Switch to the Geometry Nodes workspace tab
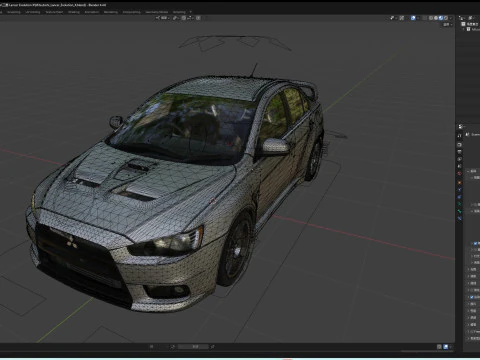480x360 pixels. click(157, 12)
